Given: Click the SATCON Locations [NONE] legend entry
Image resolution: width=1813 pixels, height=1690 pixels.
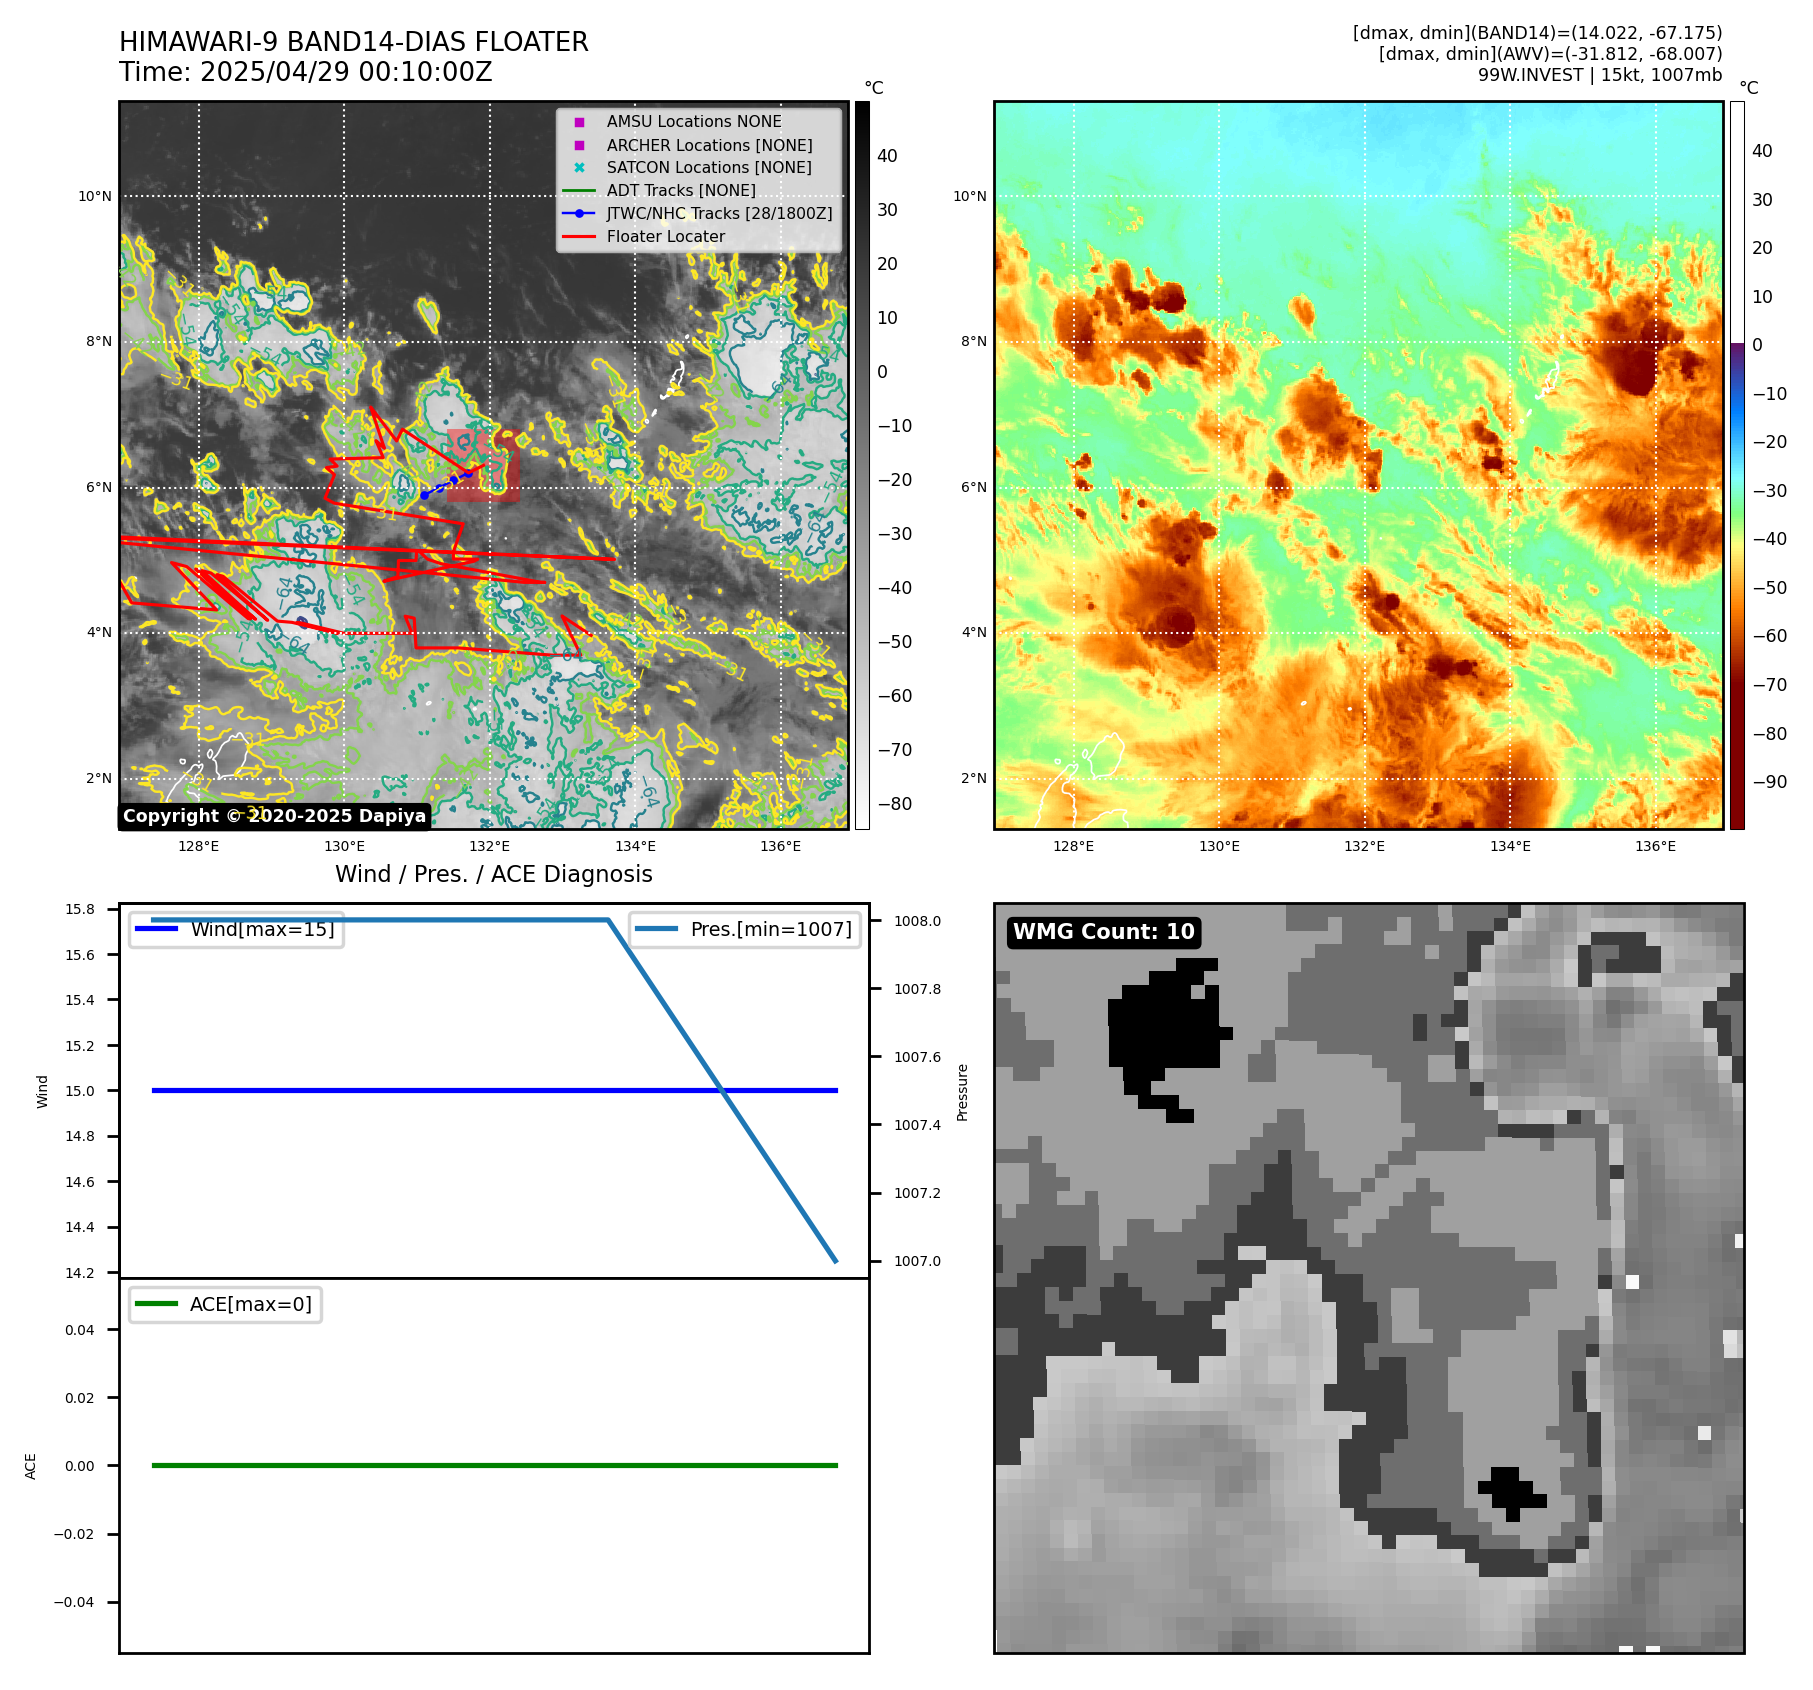Looking at the screenshot, I should click(x=709, y=167).
